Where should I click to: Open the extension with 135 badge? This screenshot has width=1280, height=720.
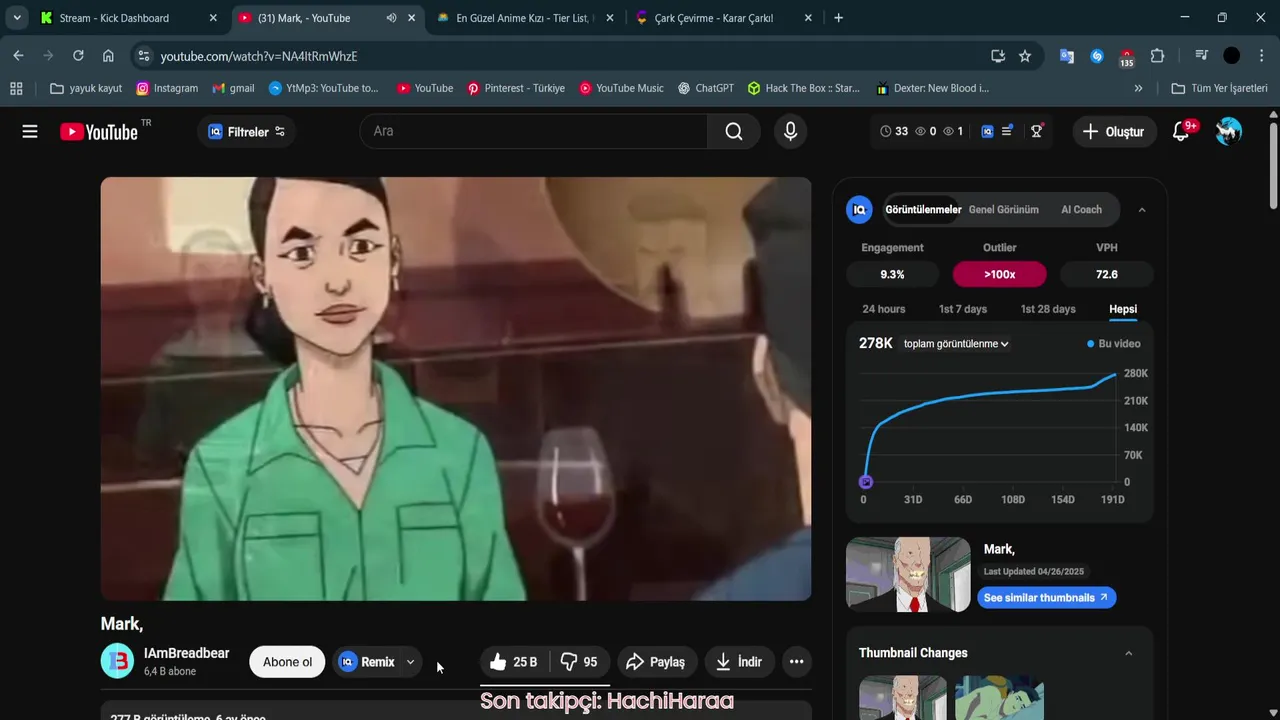click(1127, 57)
